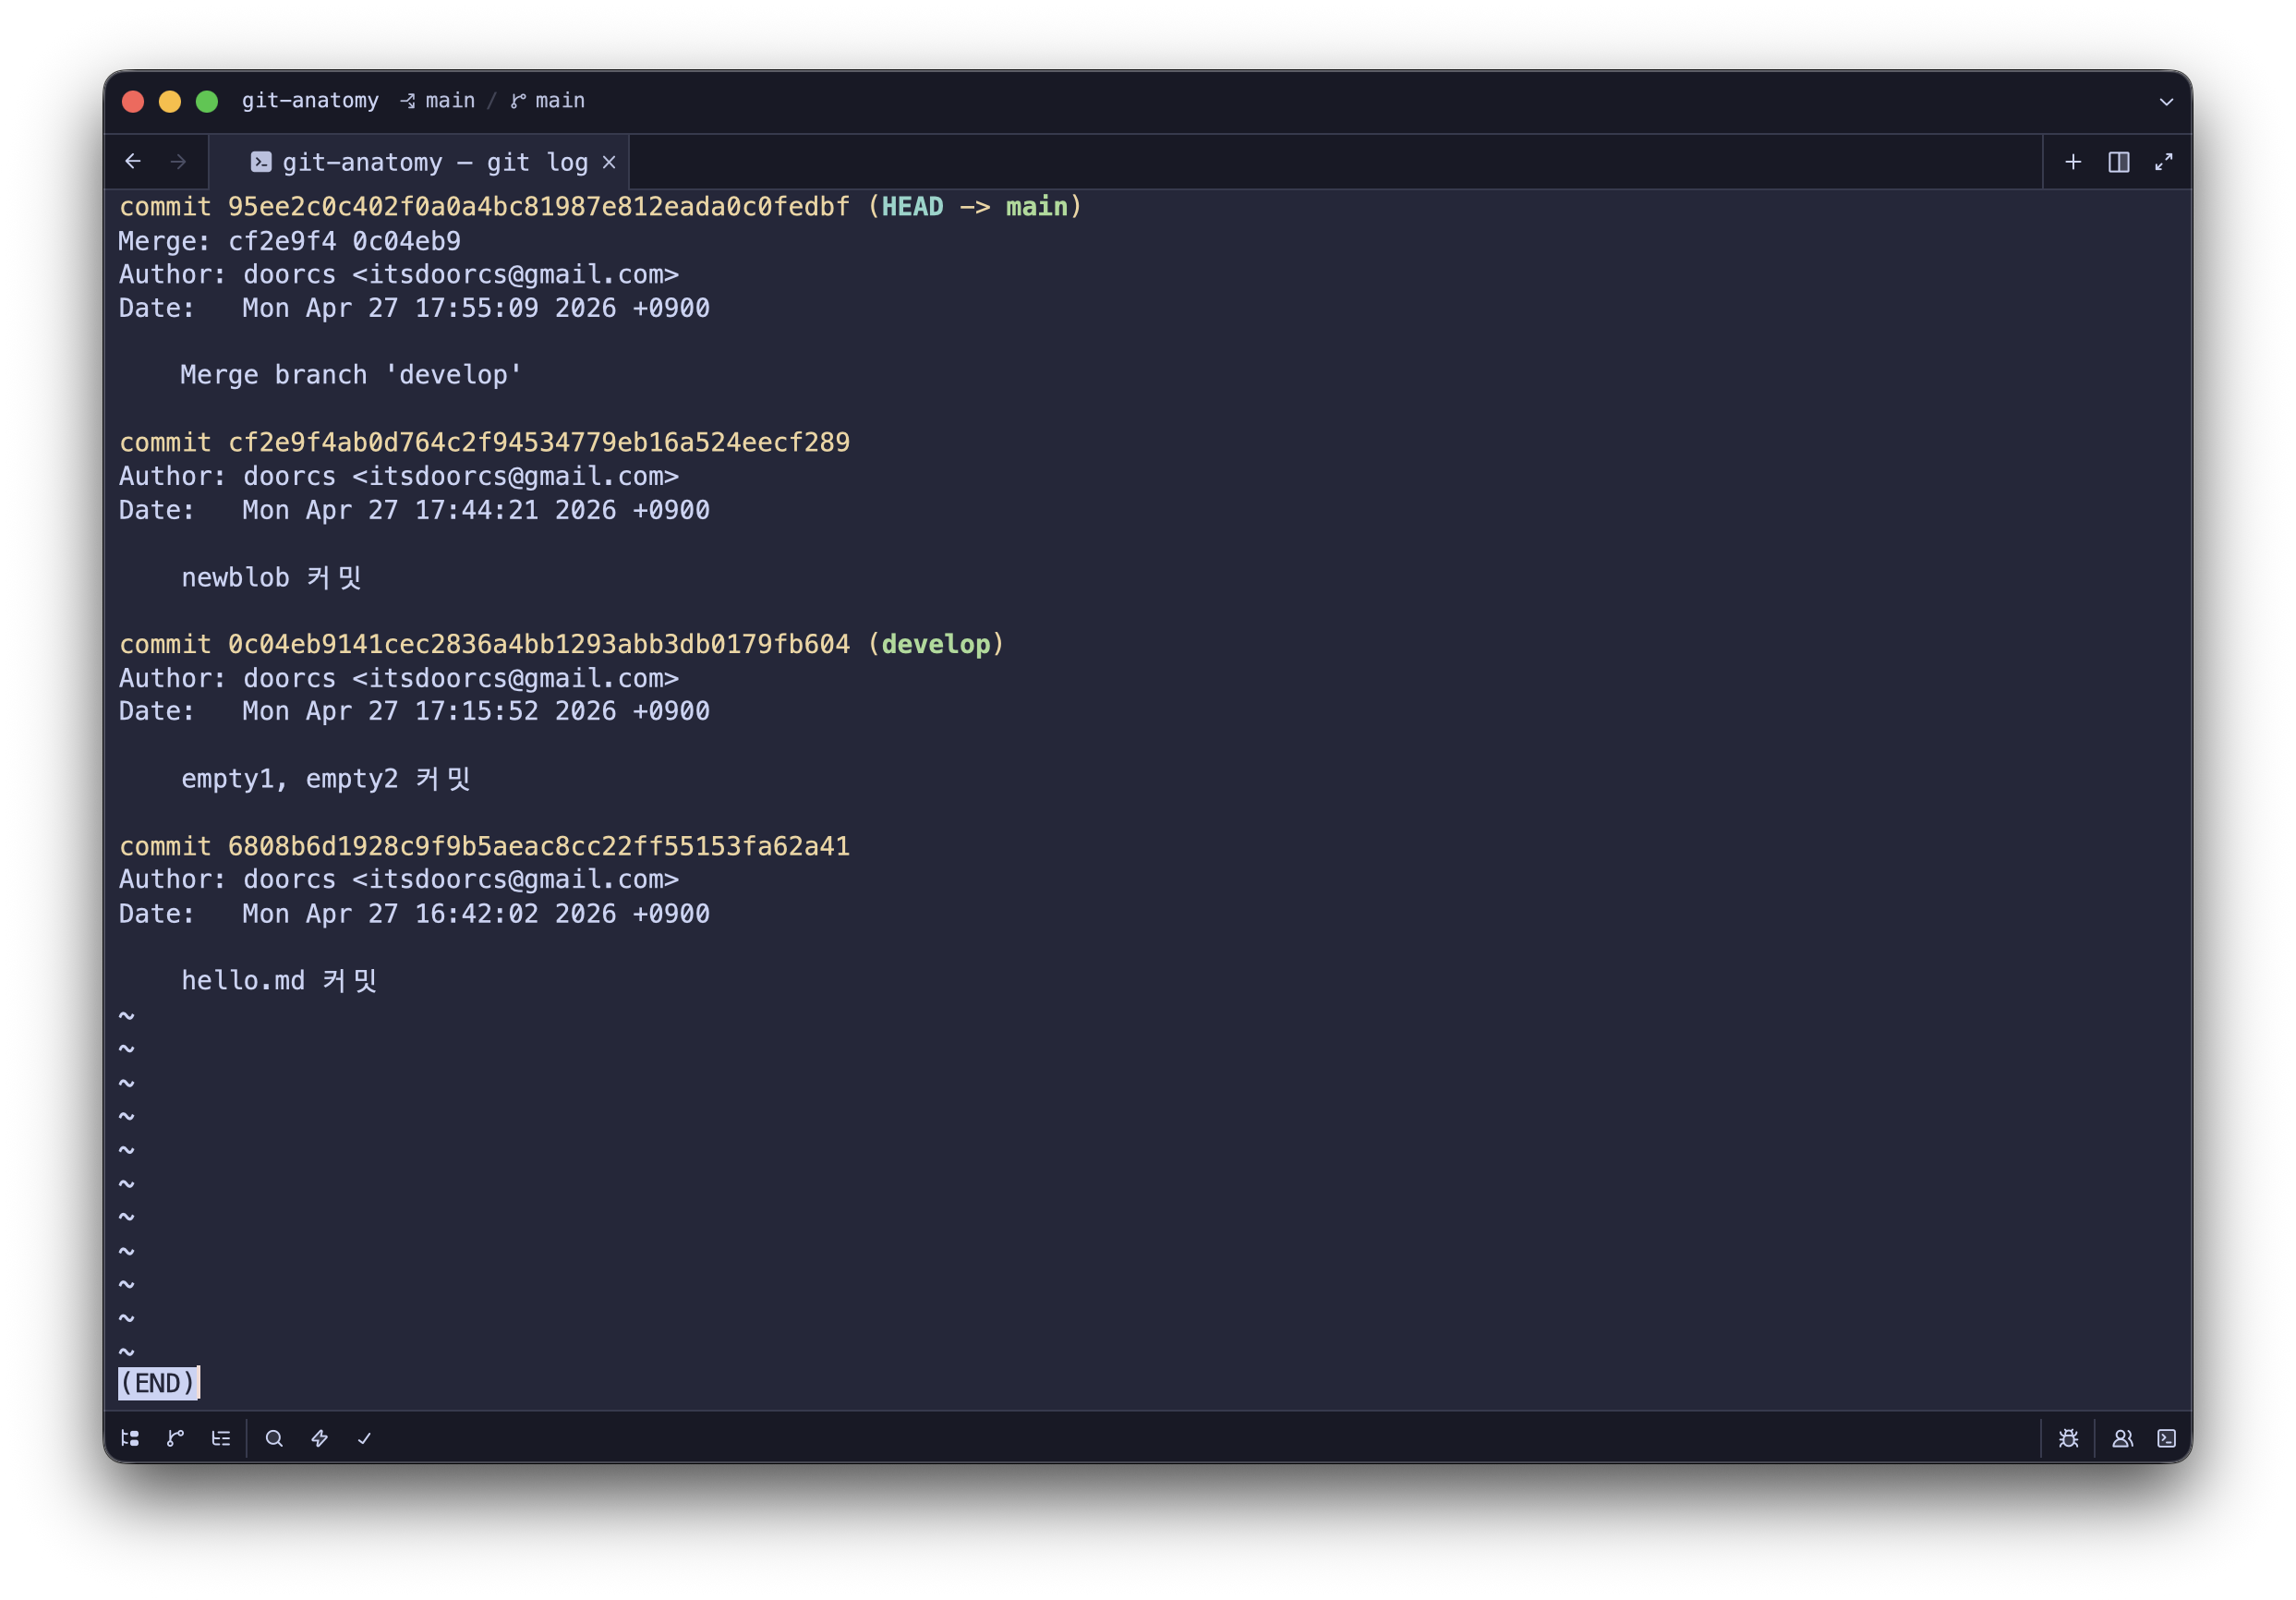Click the lightning bolt icon
The image size is (2296, 1600).
(320, 1438)
